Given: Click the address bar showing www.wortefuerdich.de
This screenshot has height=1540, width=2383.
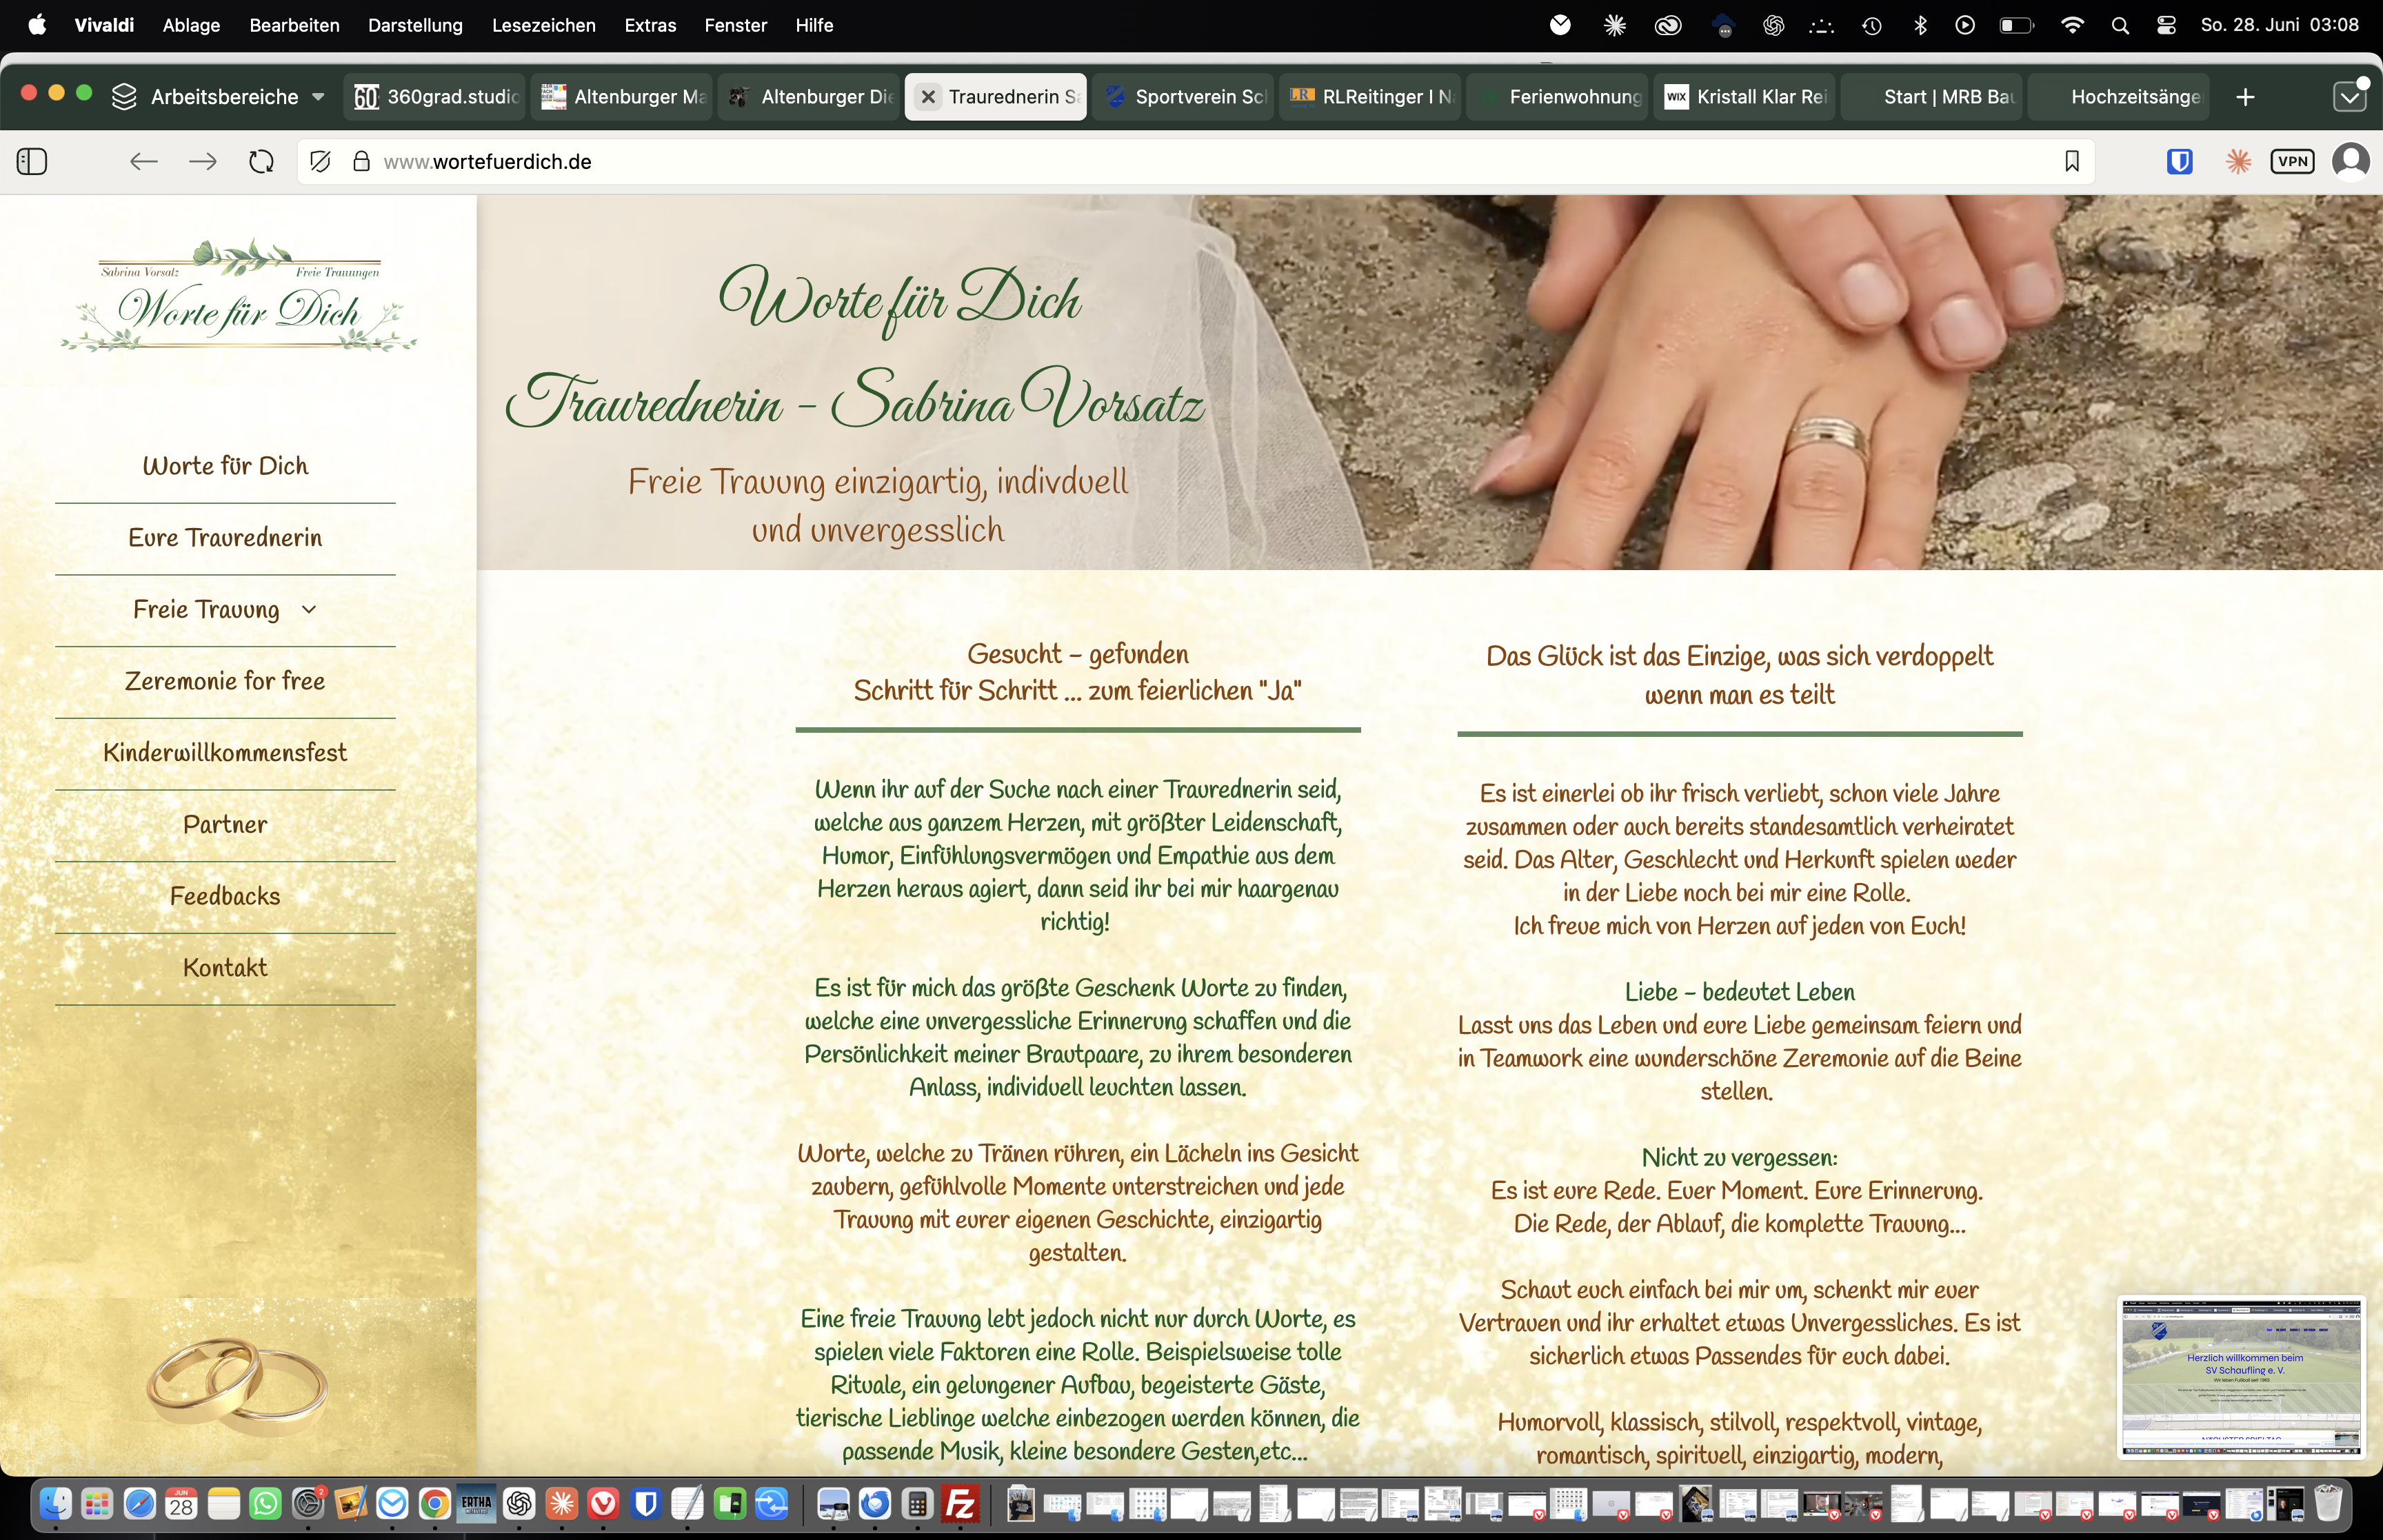Looking at the screenshot, I should [1195, 161].
